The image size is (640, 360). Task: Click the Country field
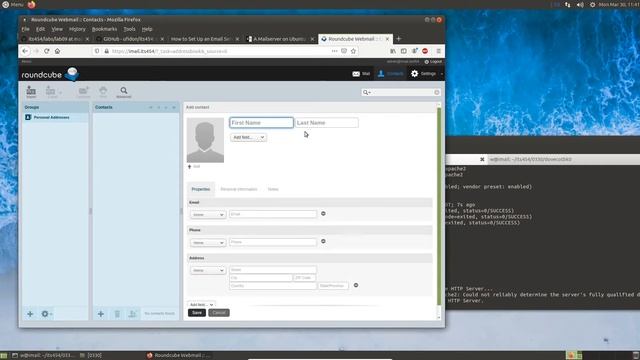pyautogui.click(x=273, y=286)
